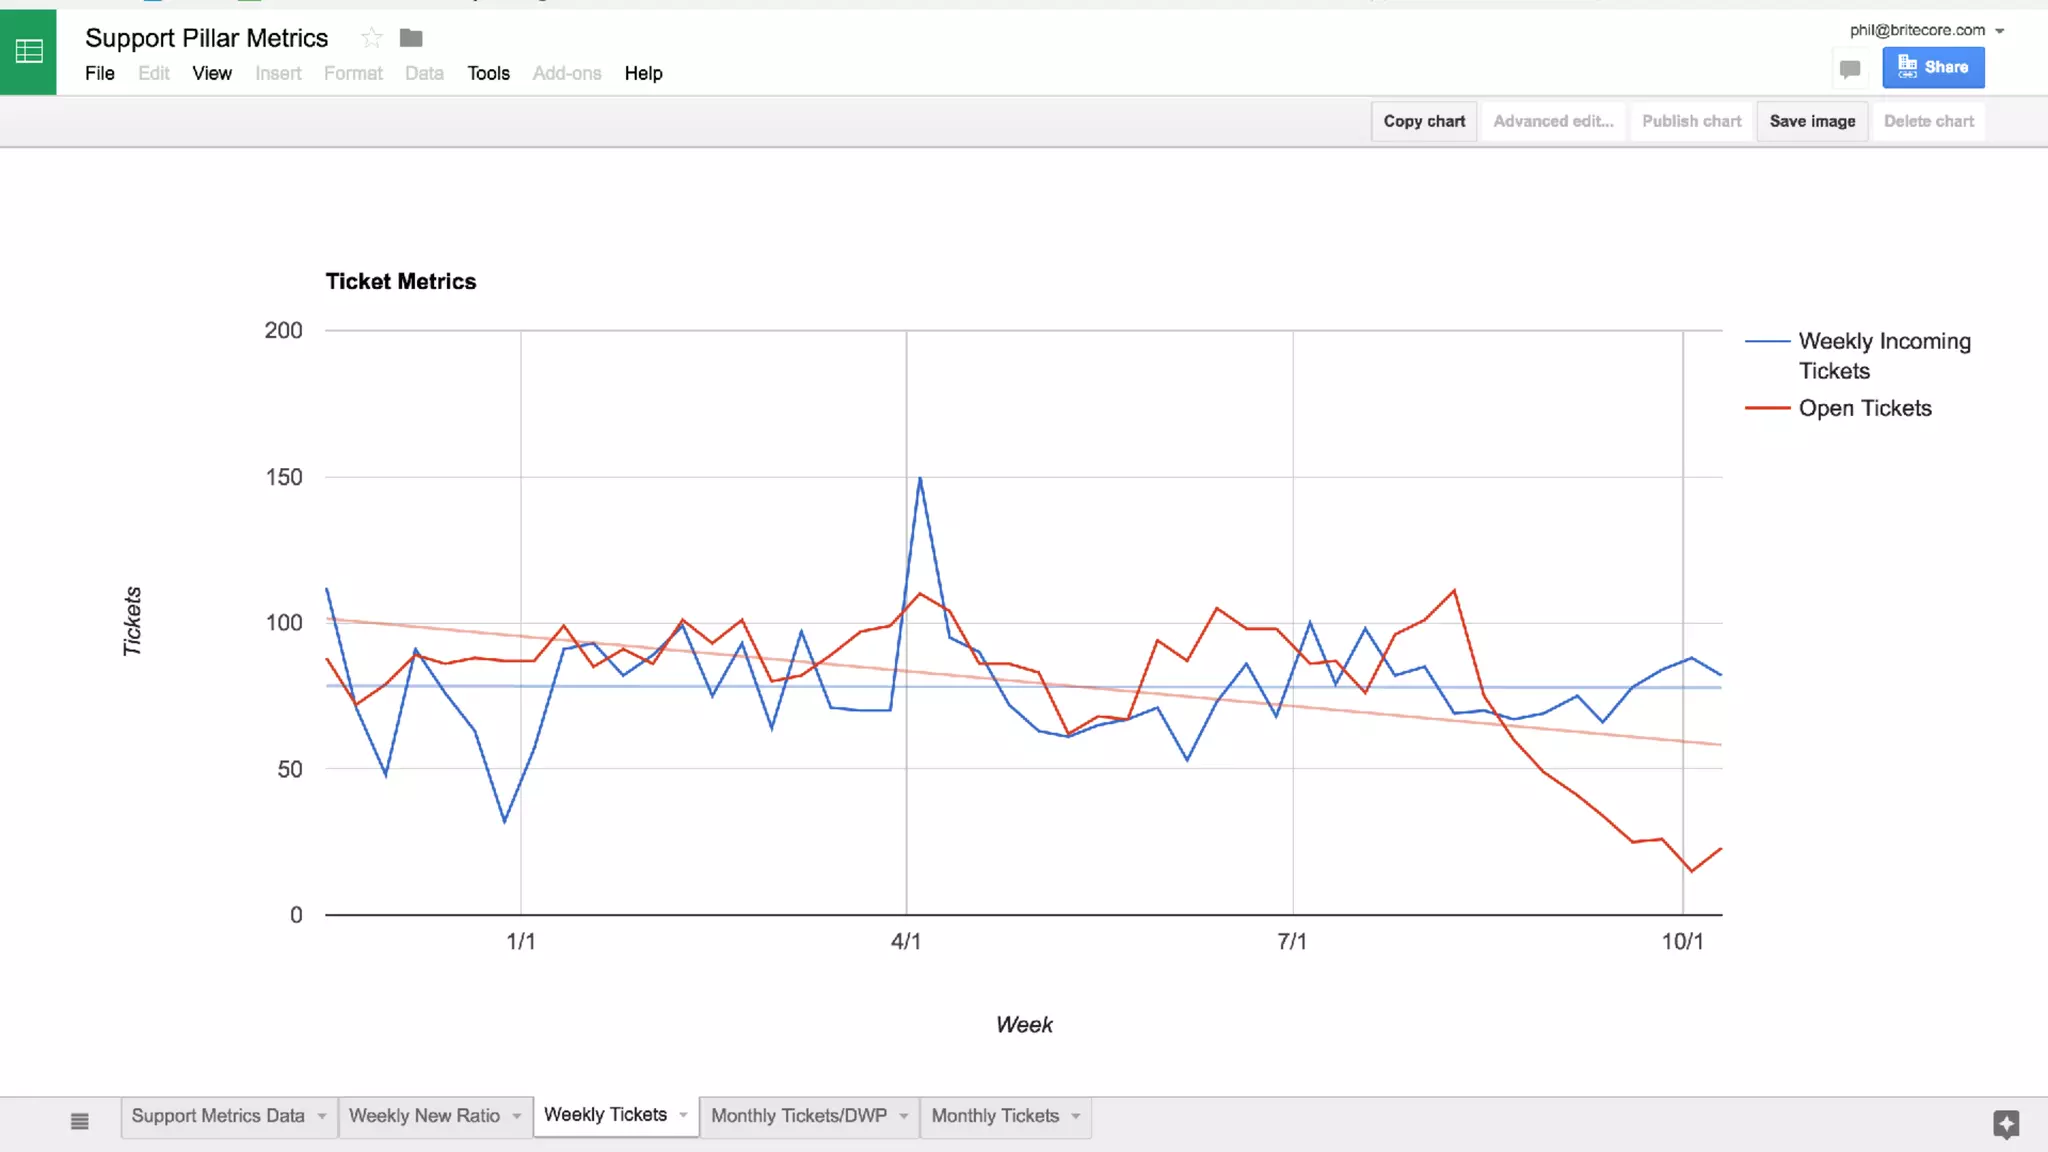Click the Ticket Metrics chart title

[400, 281]
